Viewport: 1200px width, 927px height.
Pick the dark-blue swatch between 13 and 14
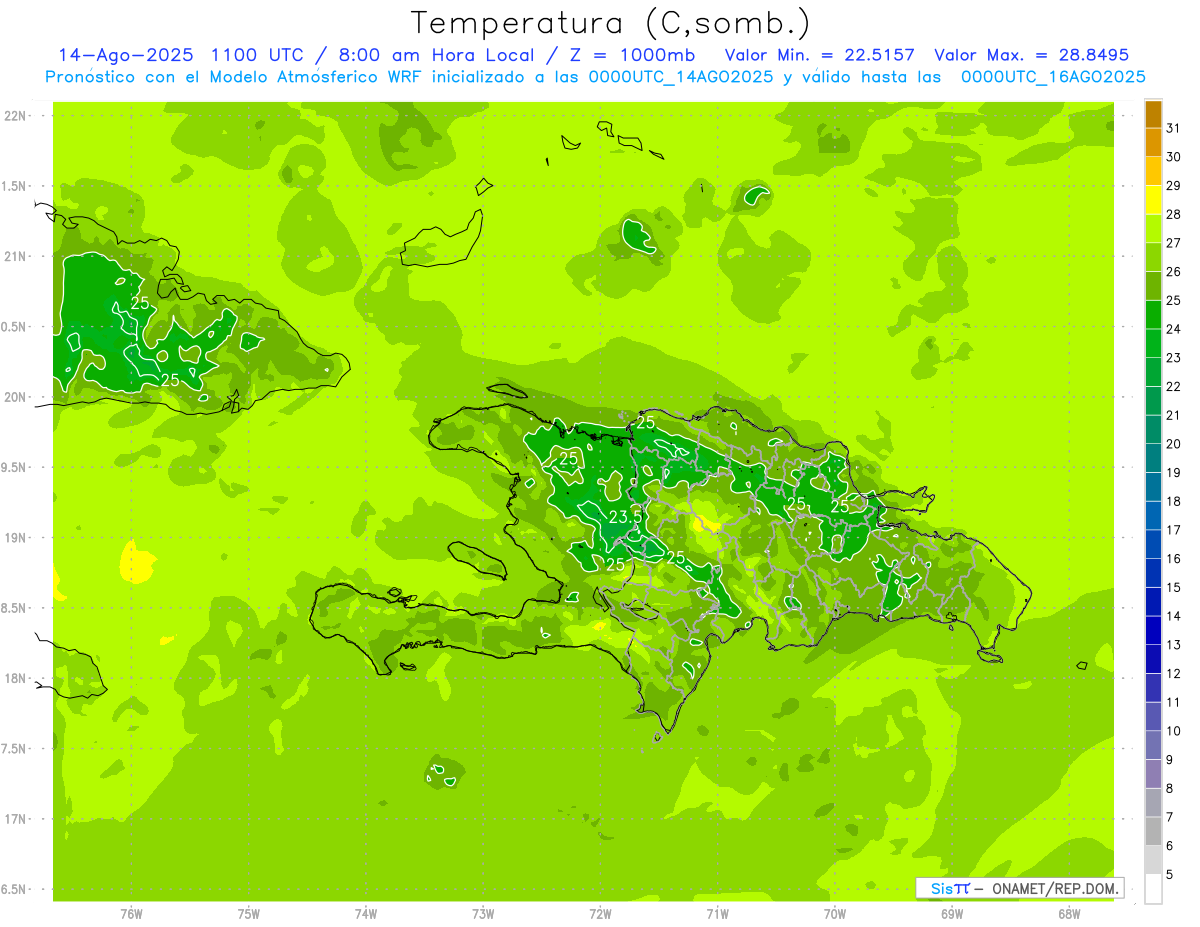pyautogui.click(x=1153, y=631)
